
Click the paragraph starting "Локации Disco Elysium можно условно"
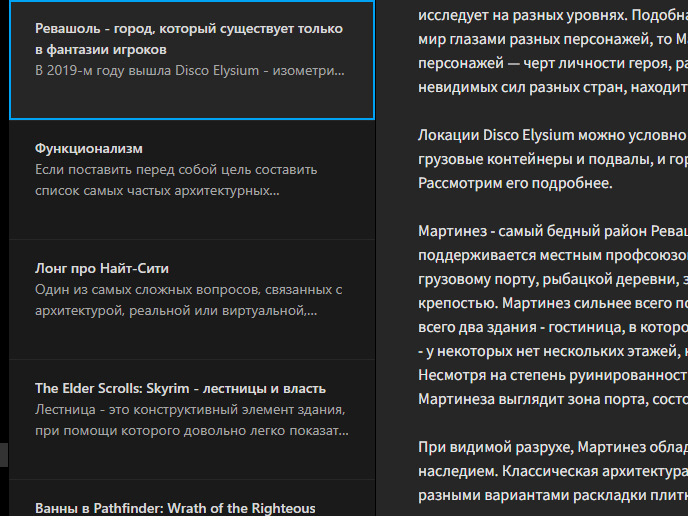[553, 159]
